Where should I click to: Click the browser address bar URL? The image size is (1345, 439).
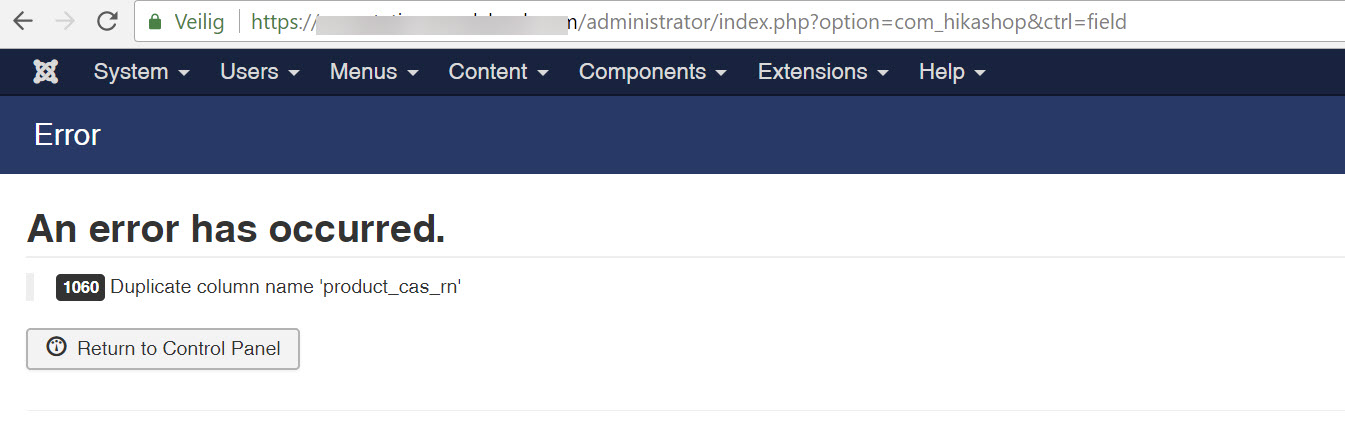click(688, 21)
